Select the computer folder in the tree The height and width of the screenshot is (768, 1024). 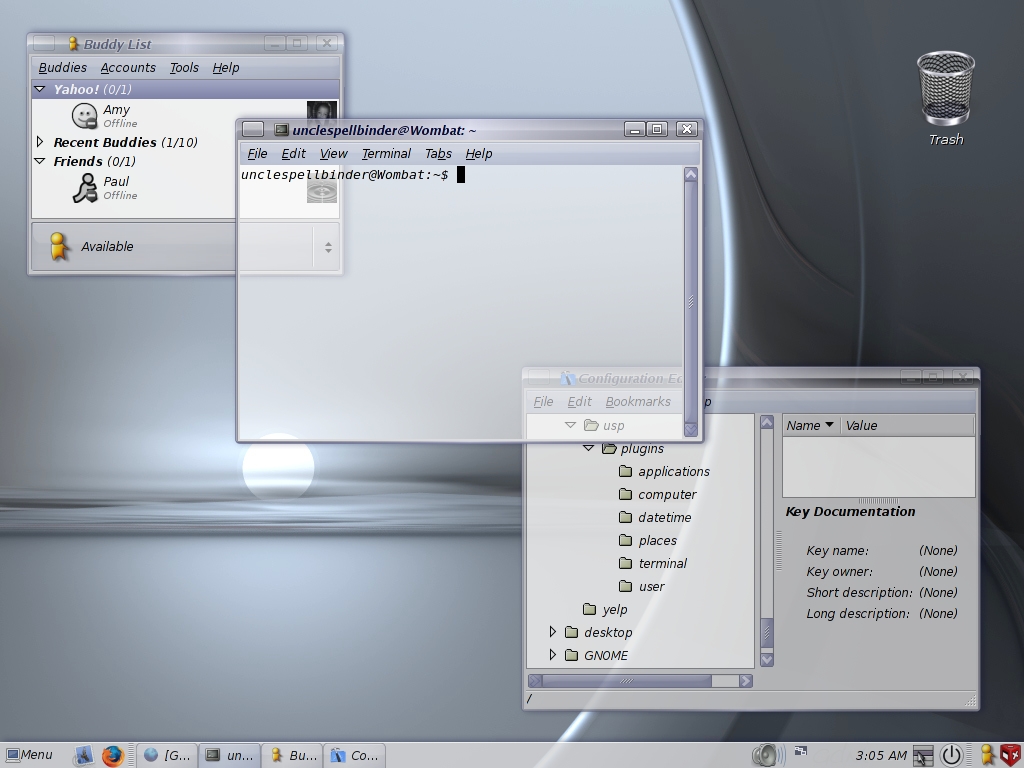658,494
